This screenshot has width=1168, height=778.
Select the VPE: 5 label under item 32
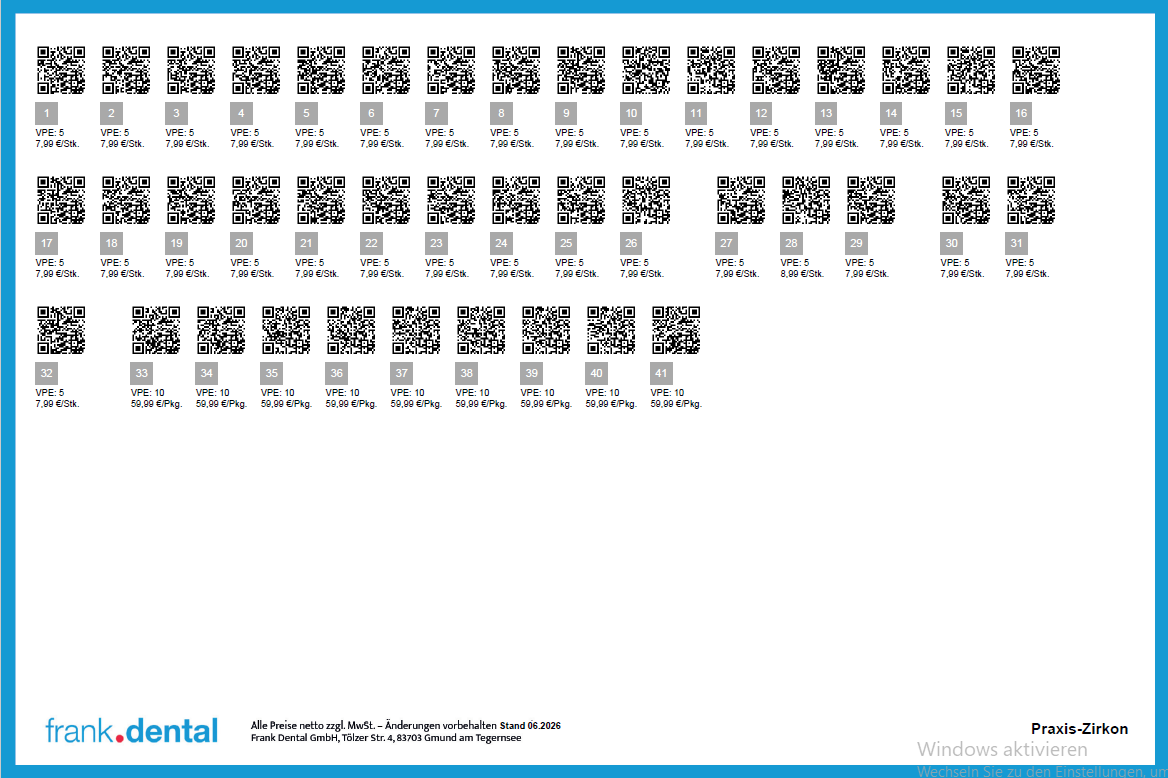[50, 393]
